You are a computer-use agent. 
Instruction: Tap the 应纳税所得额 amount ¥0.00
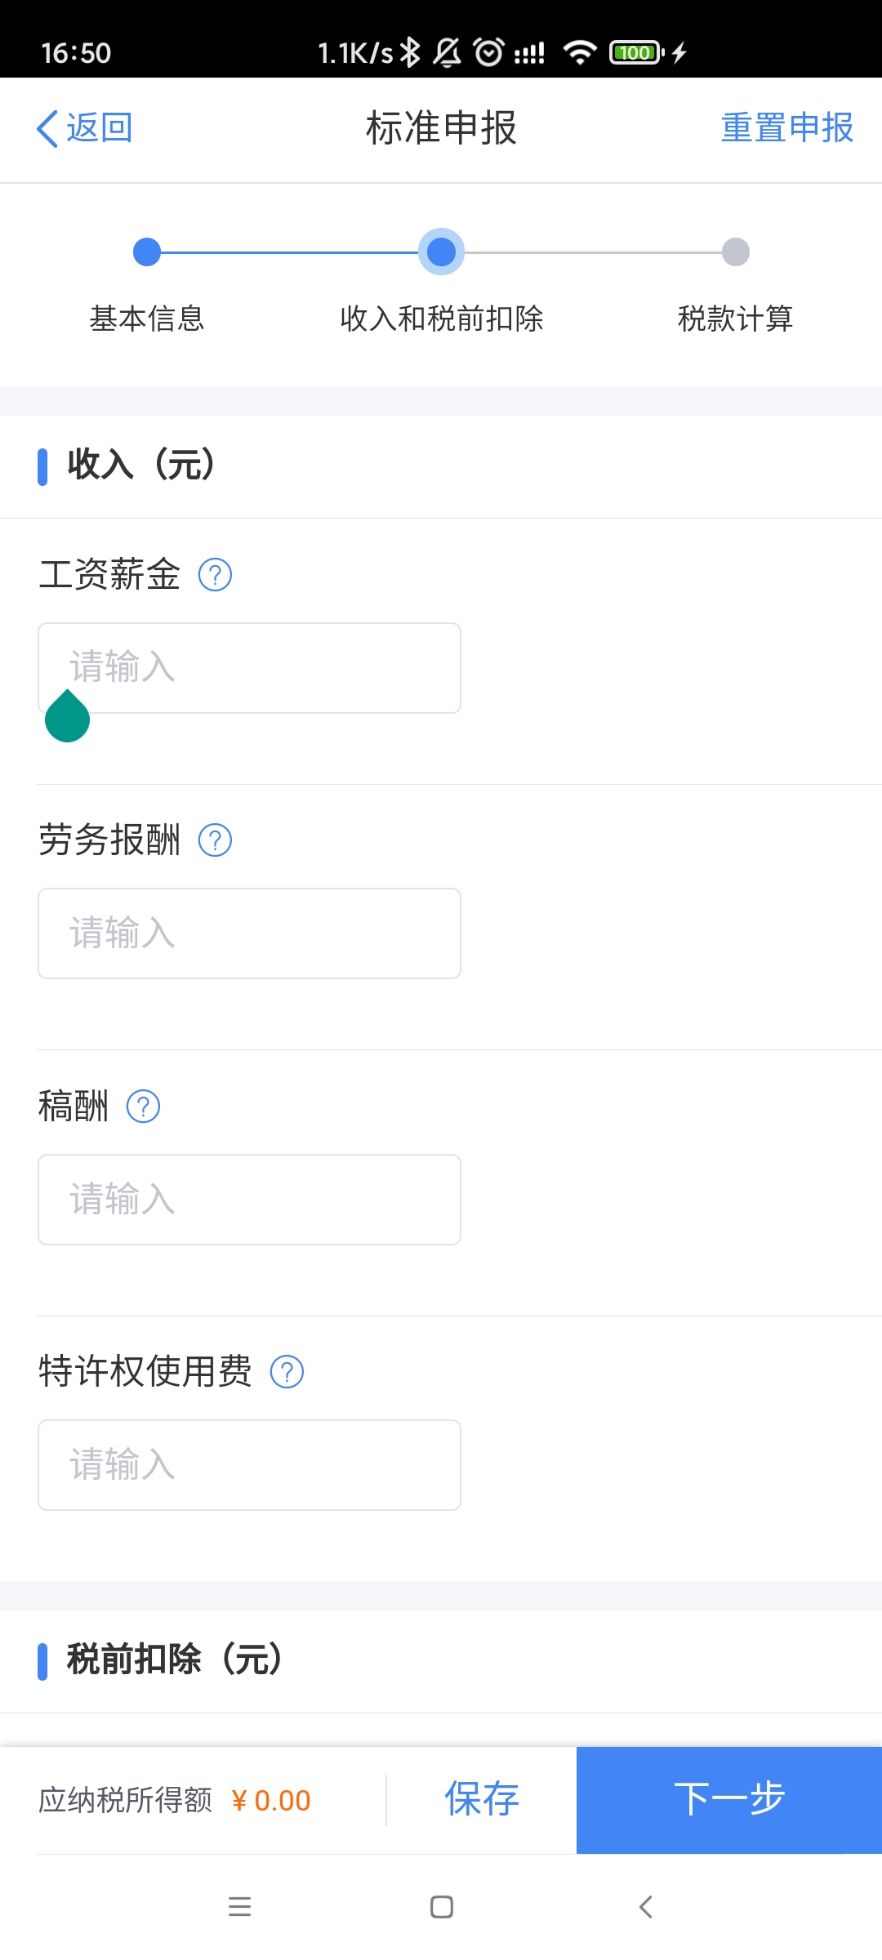(271, 1801)
